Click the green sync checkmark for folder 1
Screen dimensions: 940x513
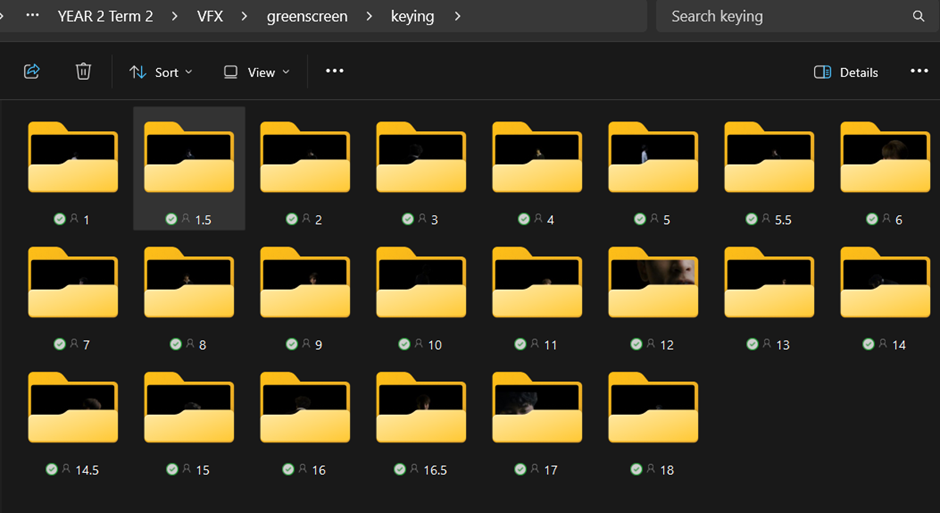pos(59,219)
